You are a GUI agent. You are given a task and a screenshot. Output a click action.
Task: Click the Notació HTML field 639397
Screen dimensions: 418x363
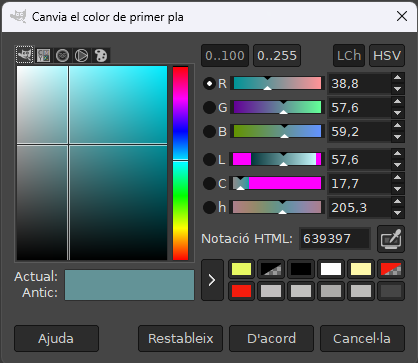(x=335, y=239)
